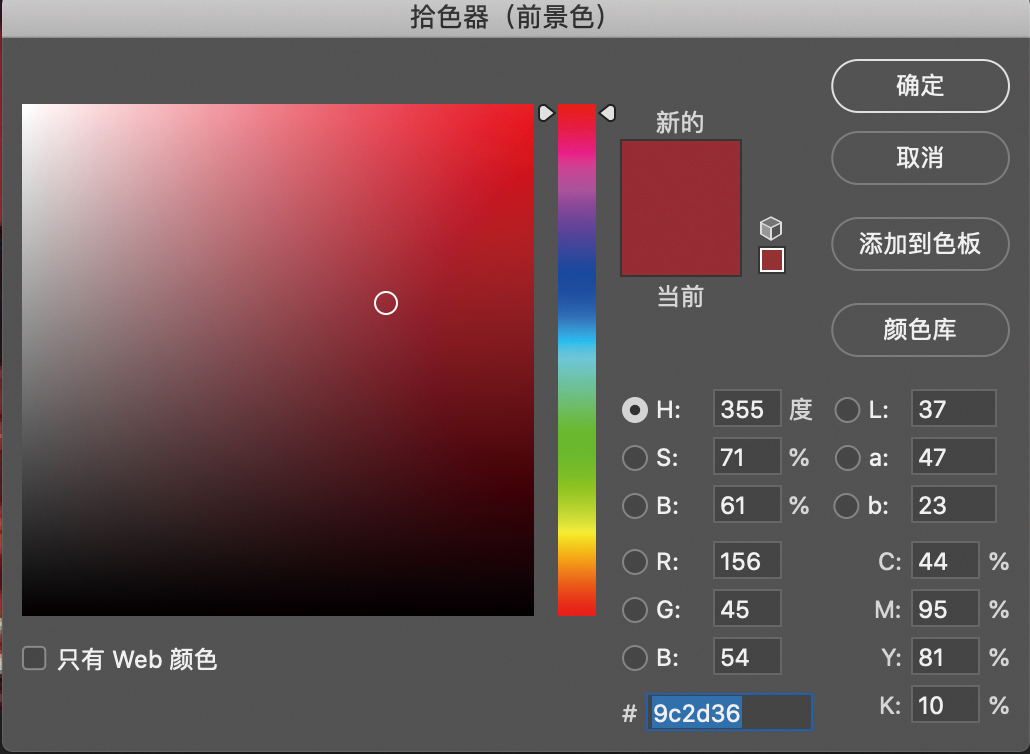Click the 拾色器（前景色）title bar text

(x=508, y=17)
